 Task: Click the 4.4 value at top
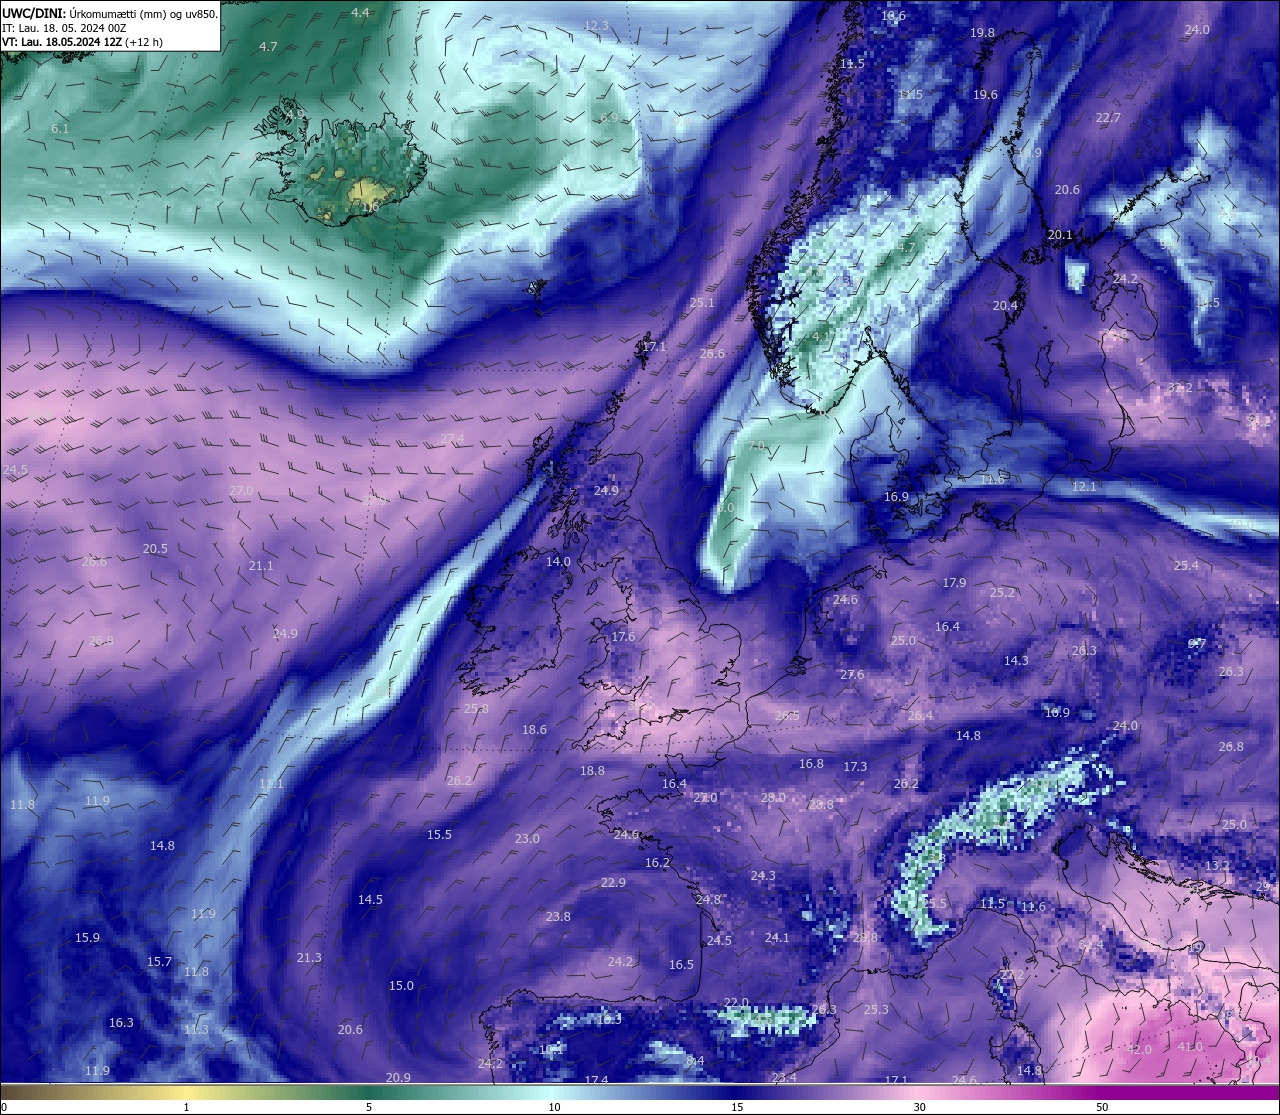360,13
